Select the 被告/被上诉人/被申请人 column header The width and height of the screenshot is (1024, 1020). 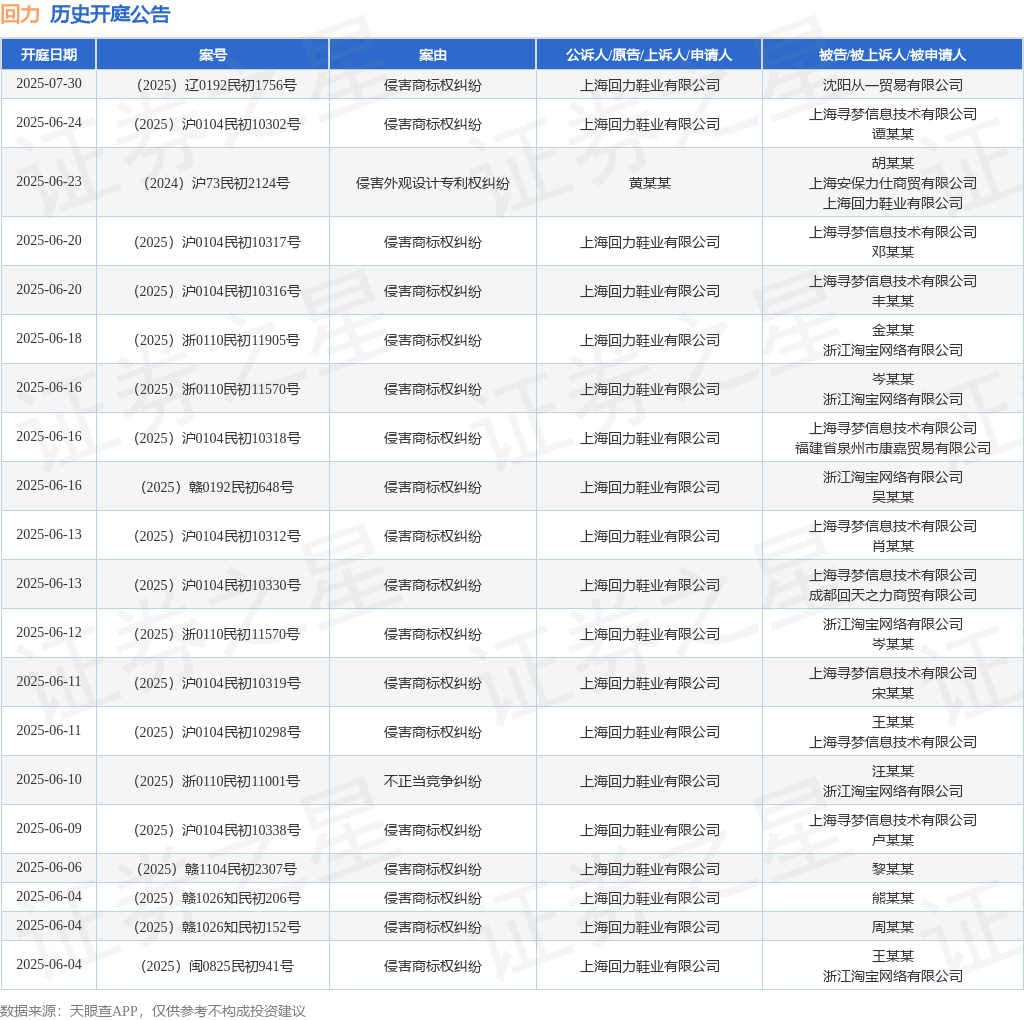pos(892,55)
